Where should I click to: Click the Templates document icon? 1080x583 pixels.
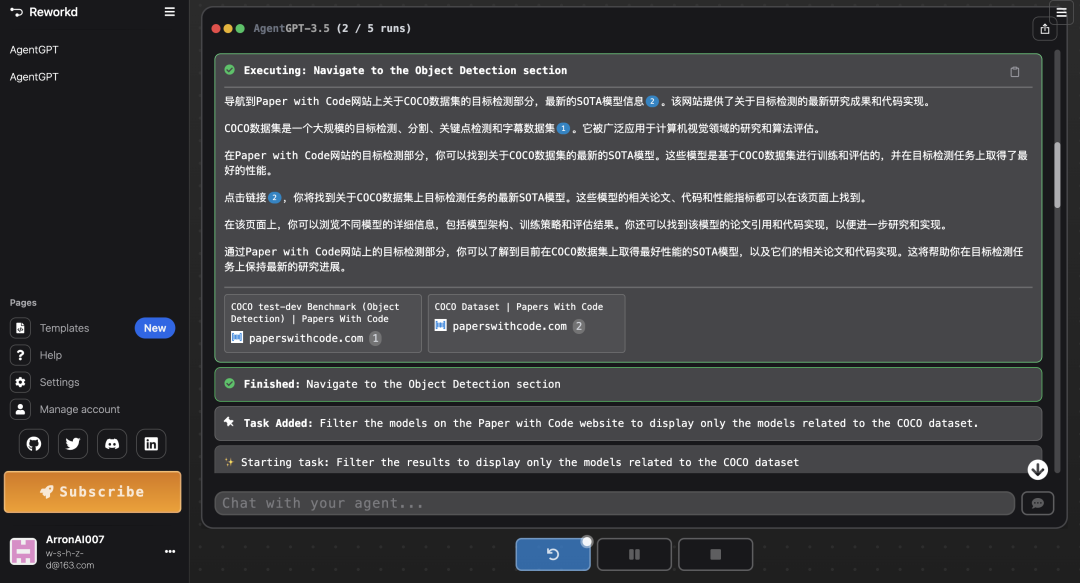20,328
